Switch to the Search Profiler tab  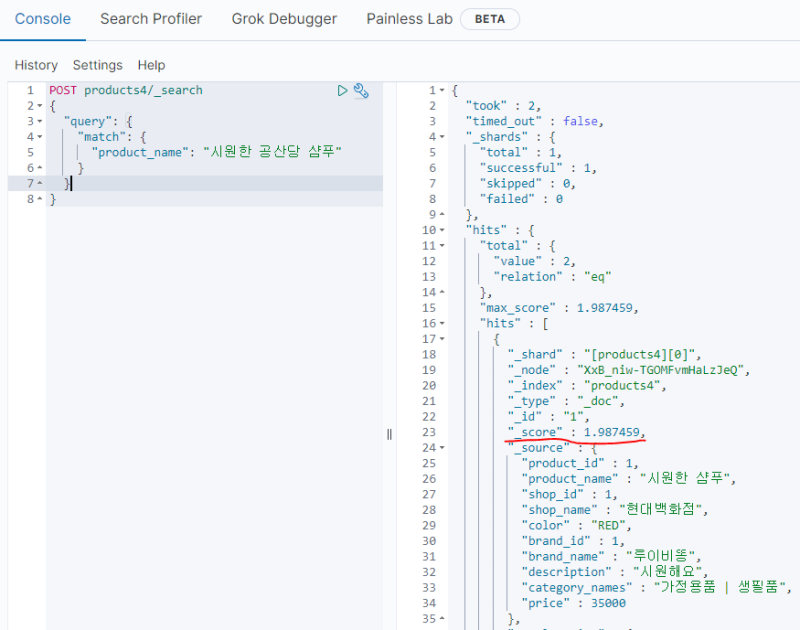coord(151,19)
